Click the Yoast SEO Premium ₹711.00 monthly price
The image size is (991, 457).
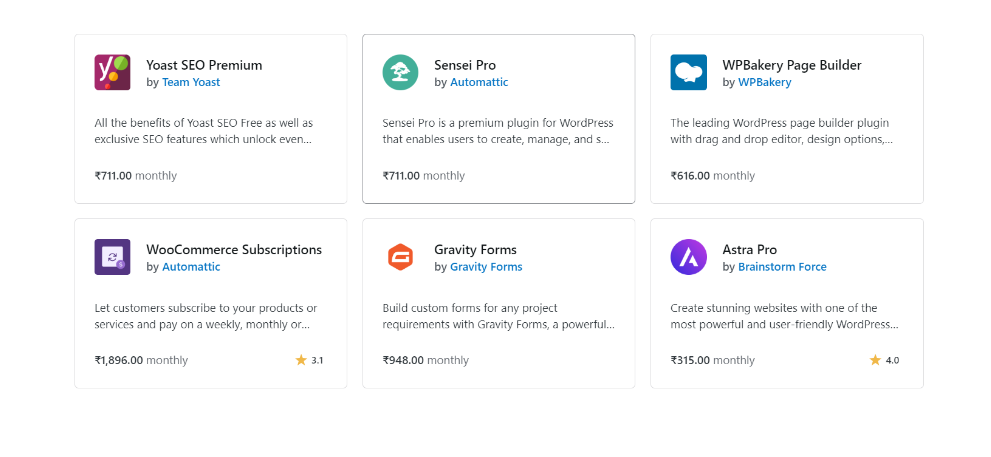[136, 176]
